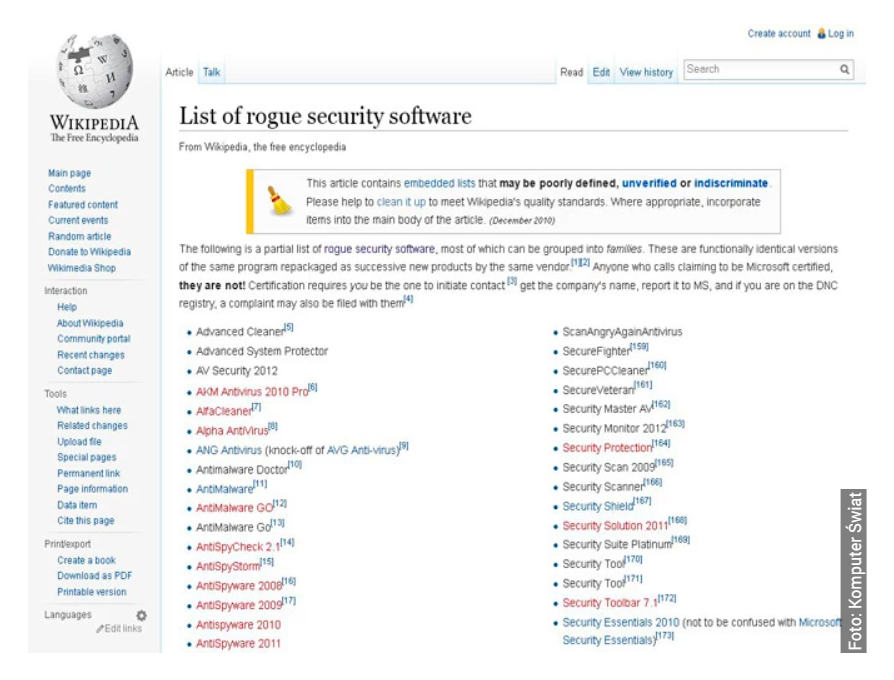
Task: Open the AVG Anti-virus link
Action: tap(361, 450)
